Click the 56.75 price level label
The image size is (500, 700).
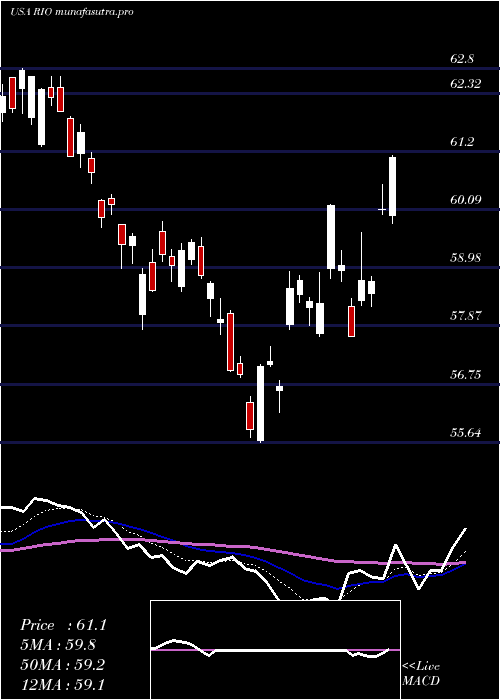point(466,375)
